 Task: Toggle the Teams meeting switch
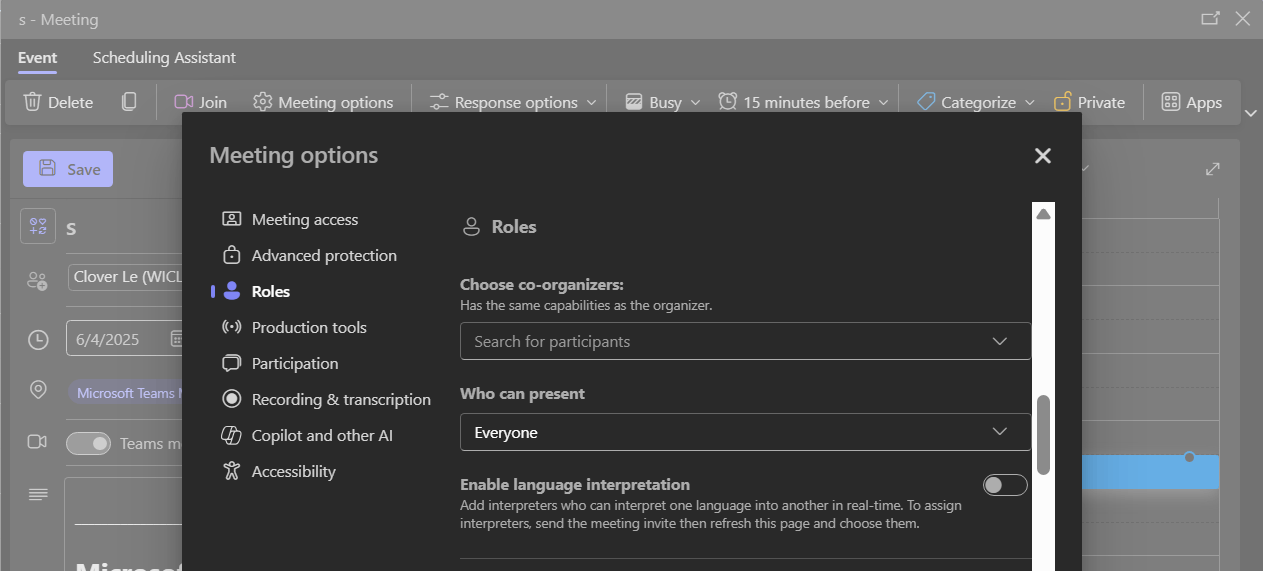88,443
